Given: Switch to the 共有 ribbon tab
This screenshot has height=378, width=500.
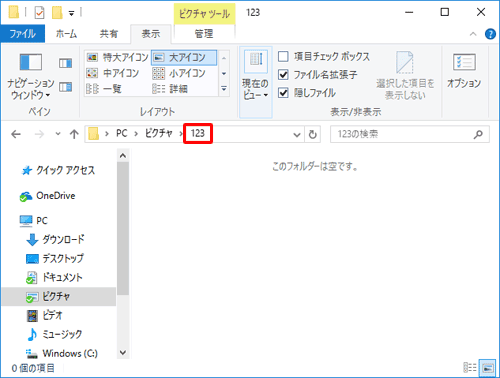Looking at the screenshot, I should (109, 34).
